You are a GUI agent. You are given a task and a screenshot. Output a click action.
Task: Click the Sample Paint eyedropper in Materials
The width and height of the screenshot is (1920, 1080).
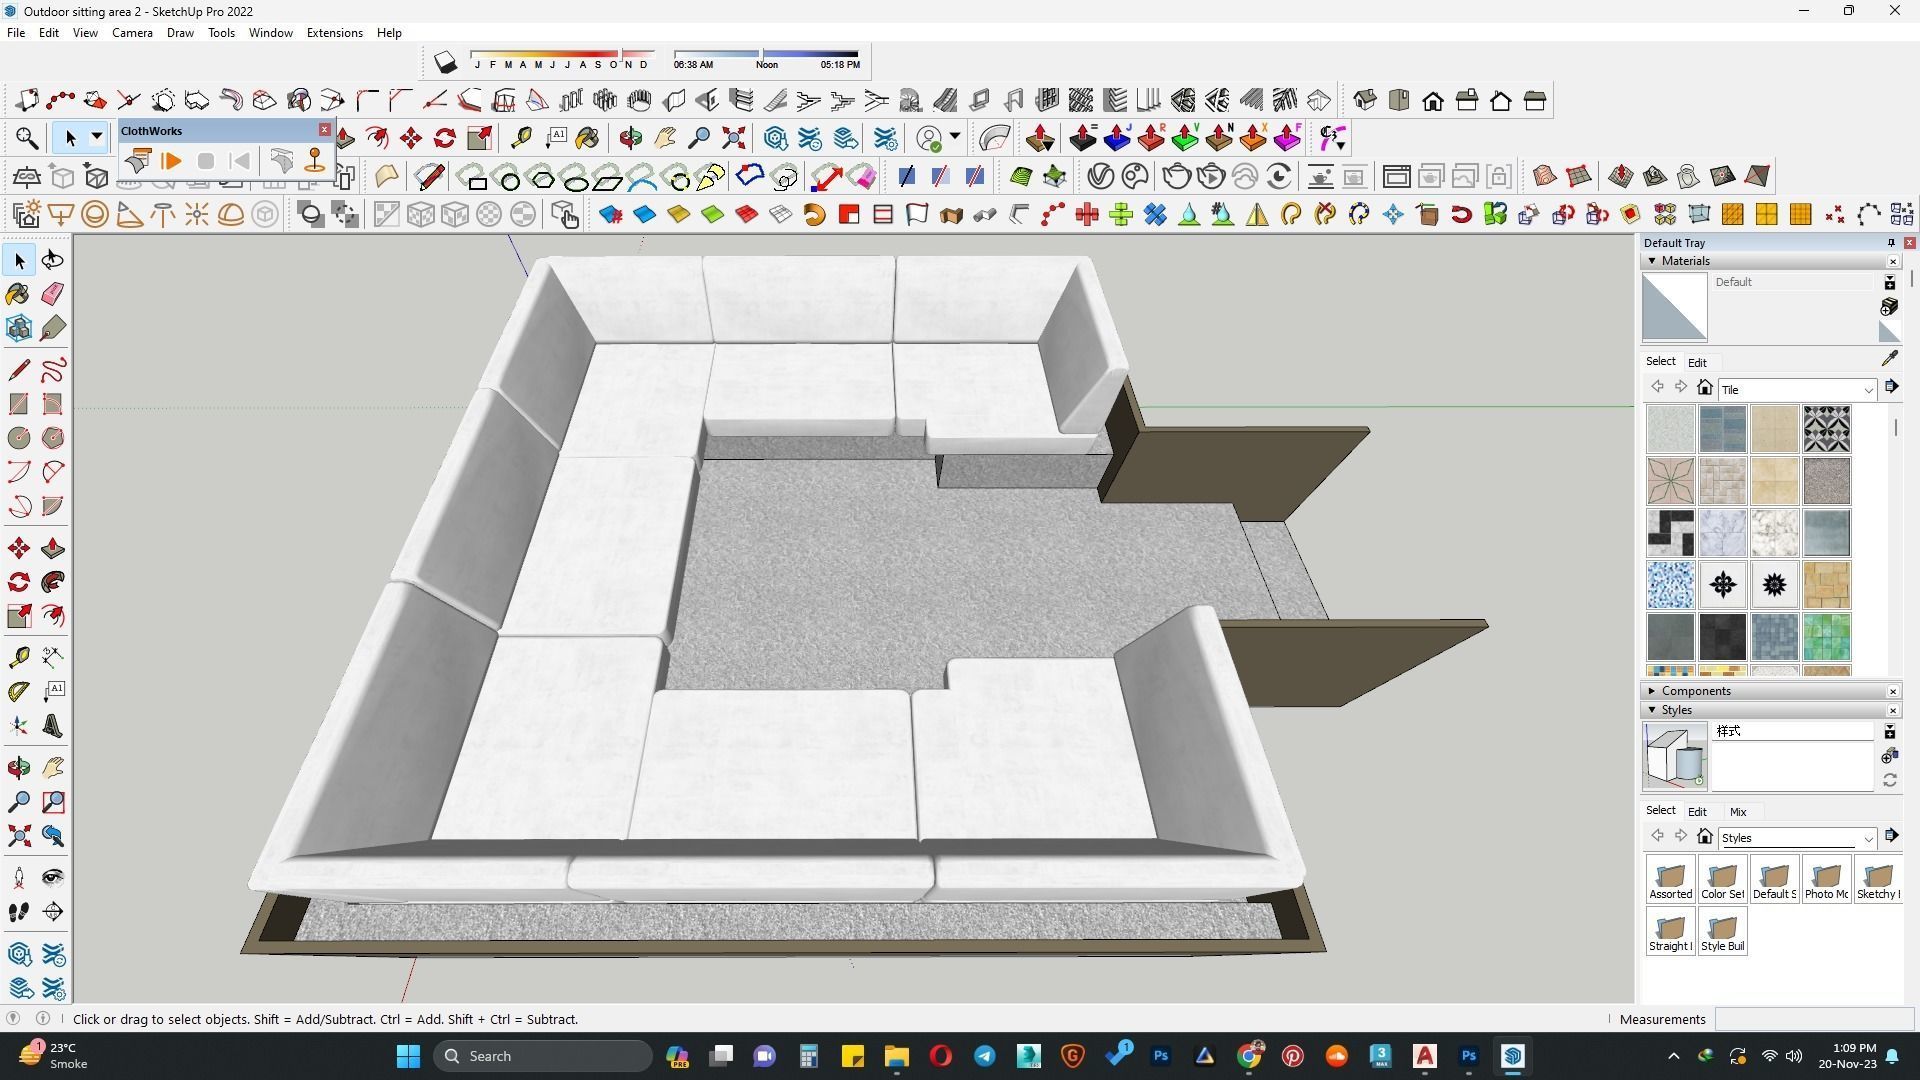[1889, 358]
